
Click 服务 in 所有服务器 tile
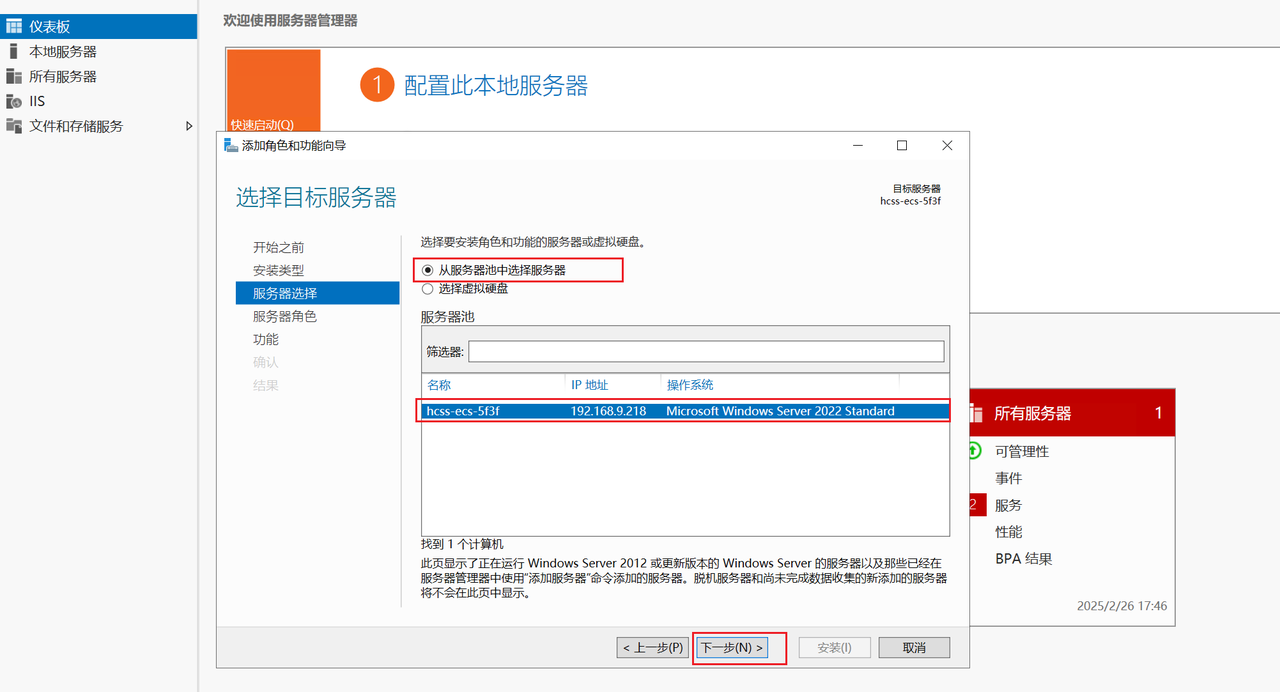pyautogui.click(x=1008, y=505)
